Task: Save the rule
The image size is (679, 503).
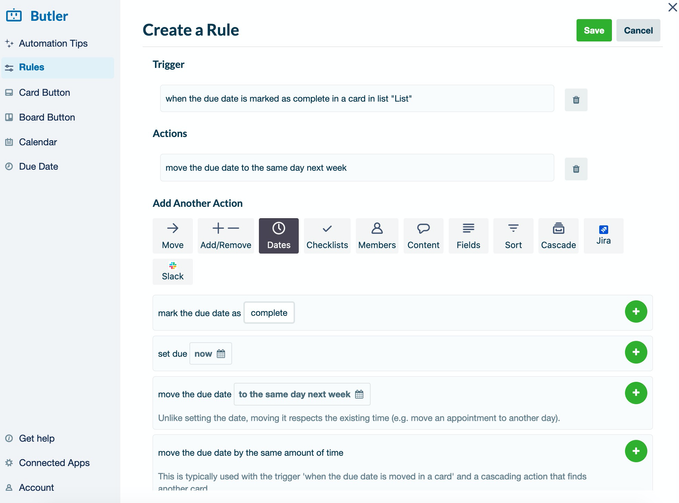Action: tap(594, 30)
